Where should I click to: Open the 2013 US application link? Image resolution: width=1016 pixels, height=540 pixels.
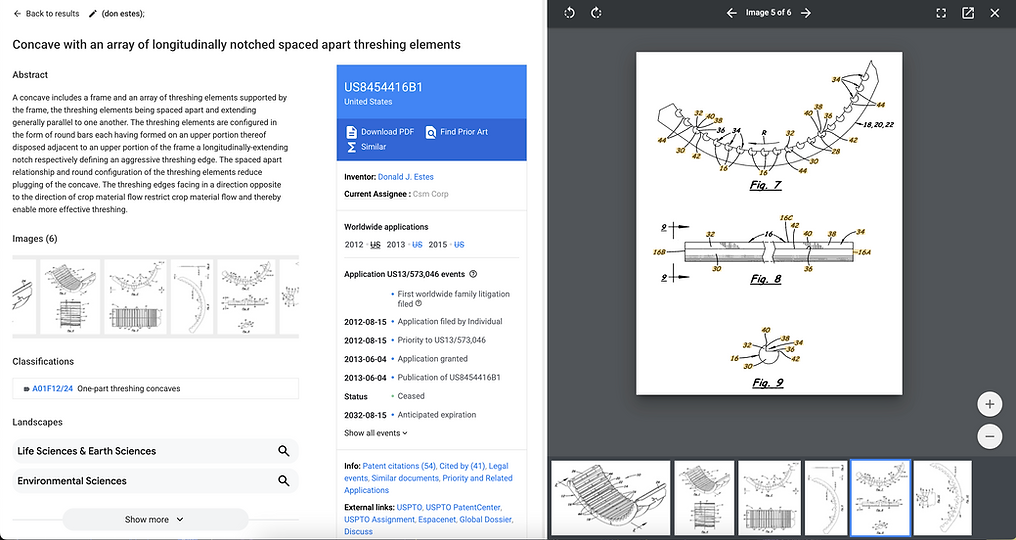pyautogui.click(x=417, y=245)
